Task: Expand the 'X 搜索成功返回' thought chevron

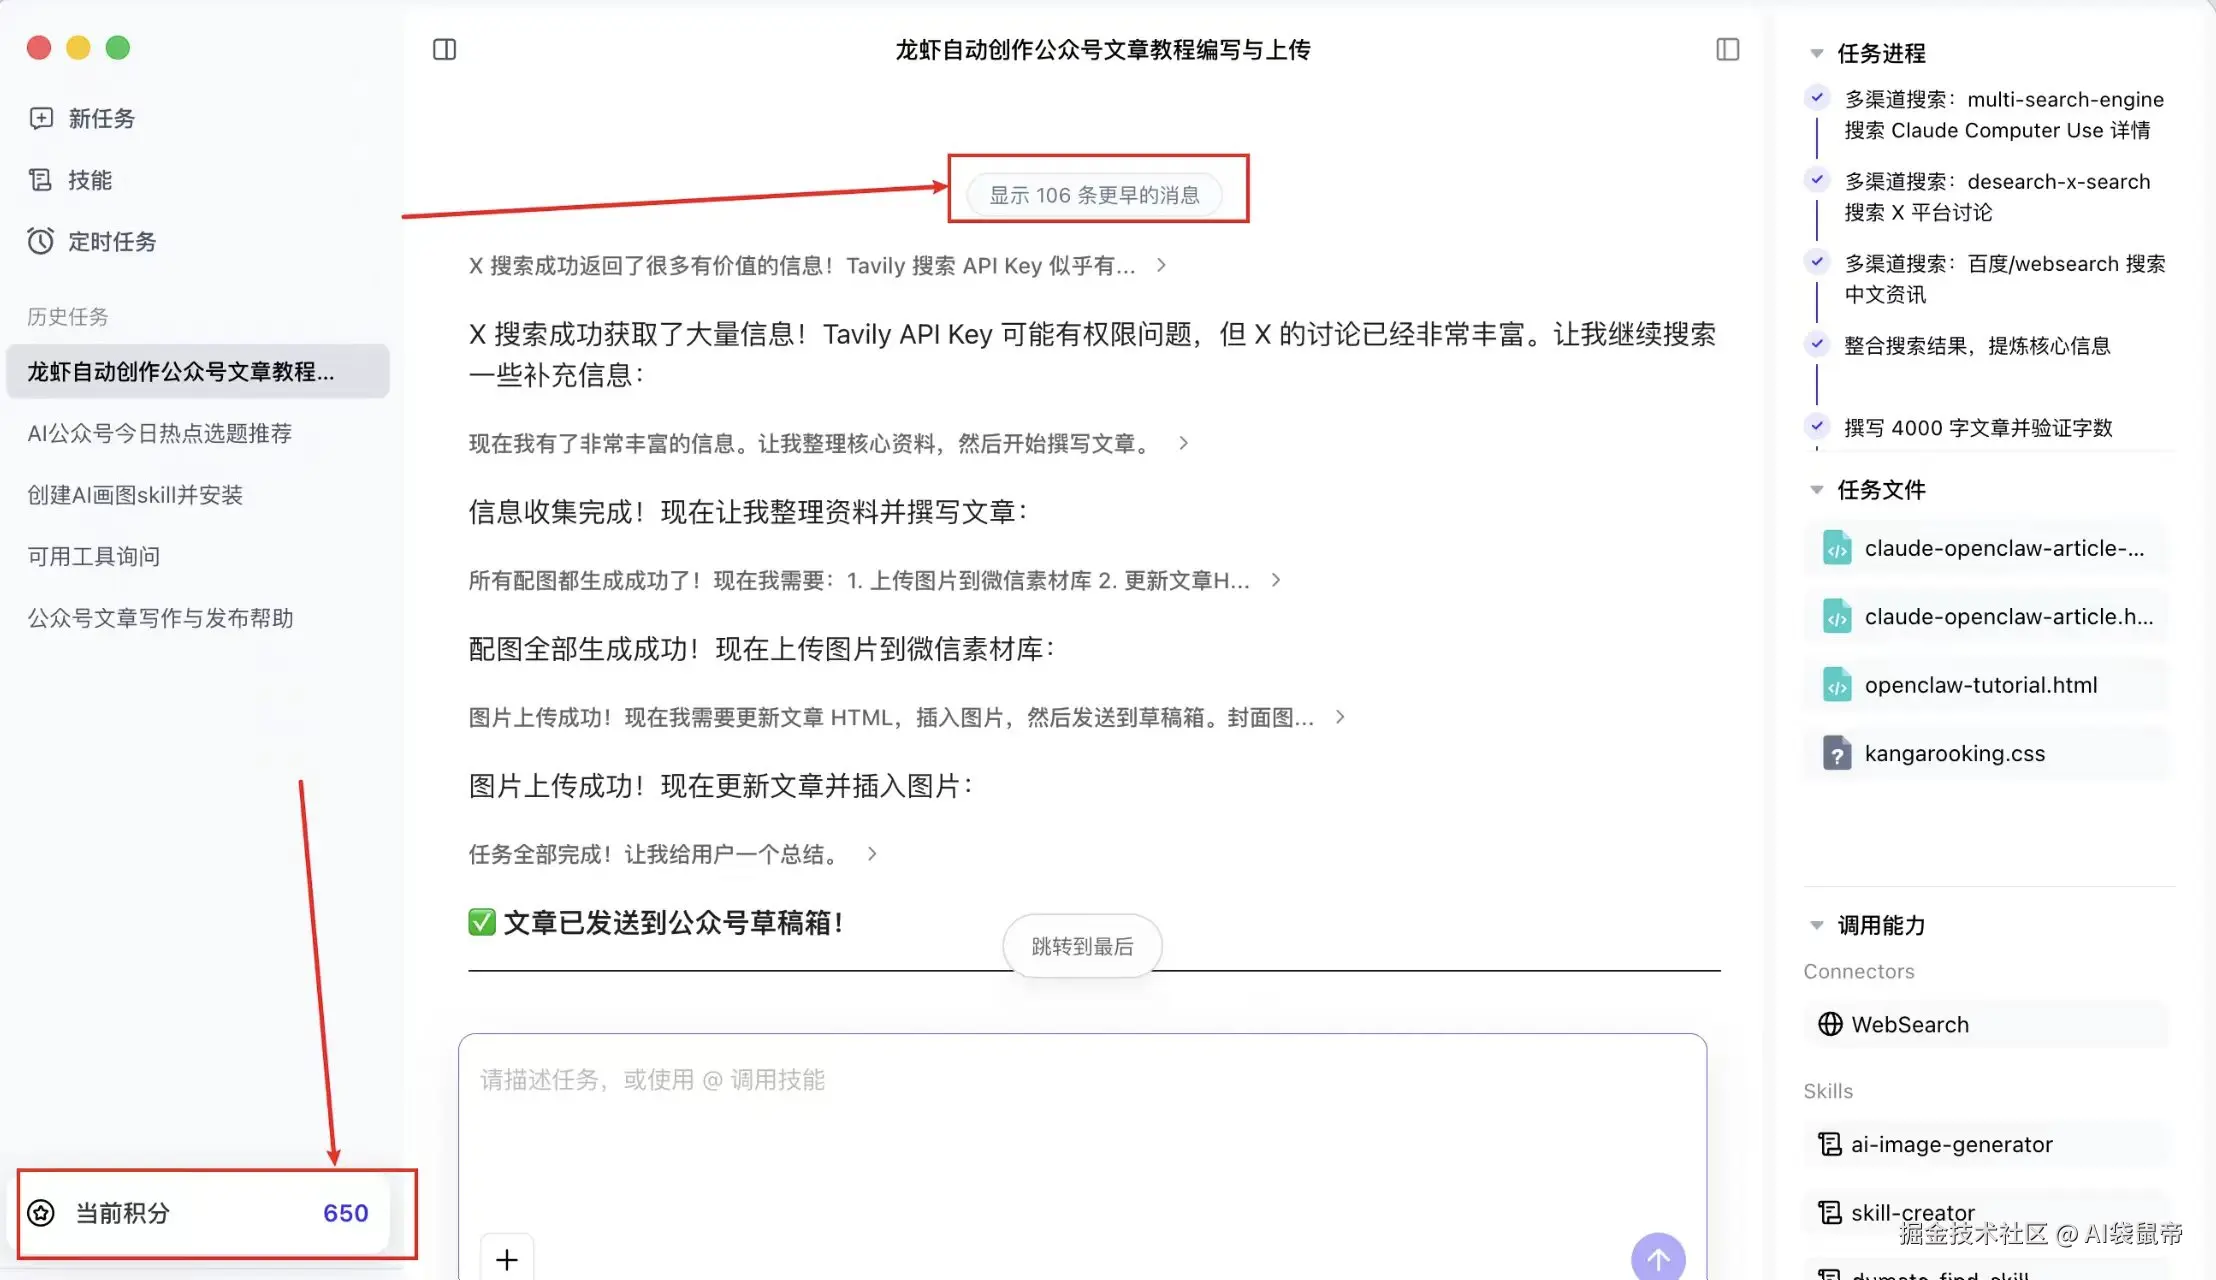Action: tap(1161, 266)
